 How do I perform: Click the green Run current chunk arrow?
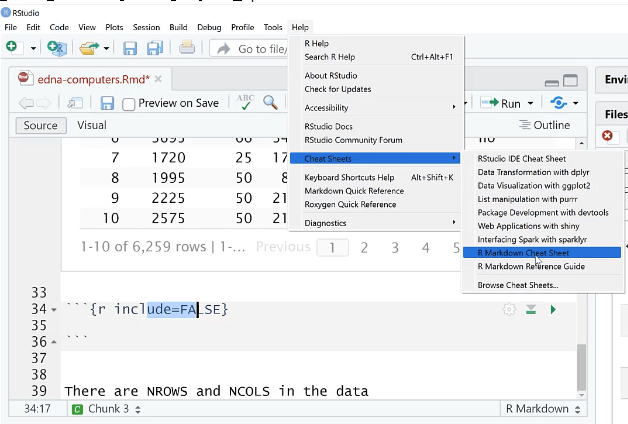553,309
